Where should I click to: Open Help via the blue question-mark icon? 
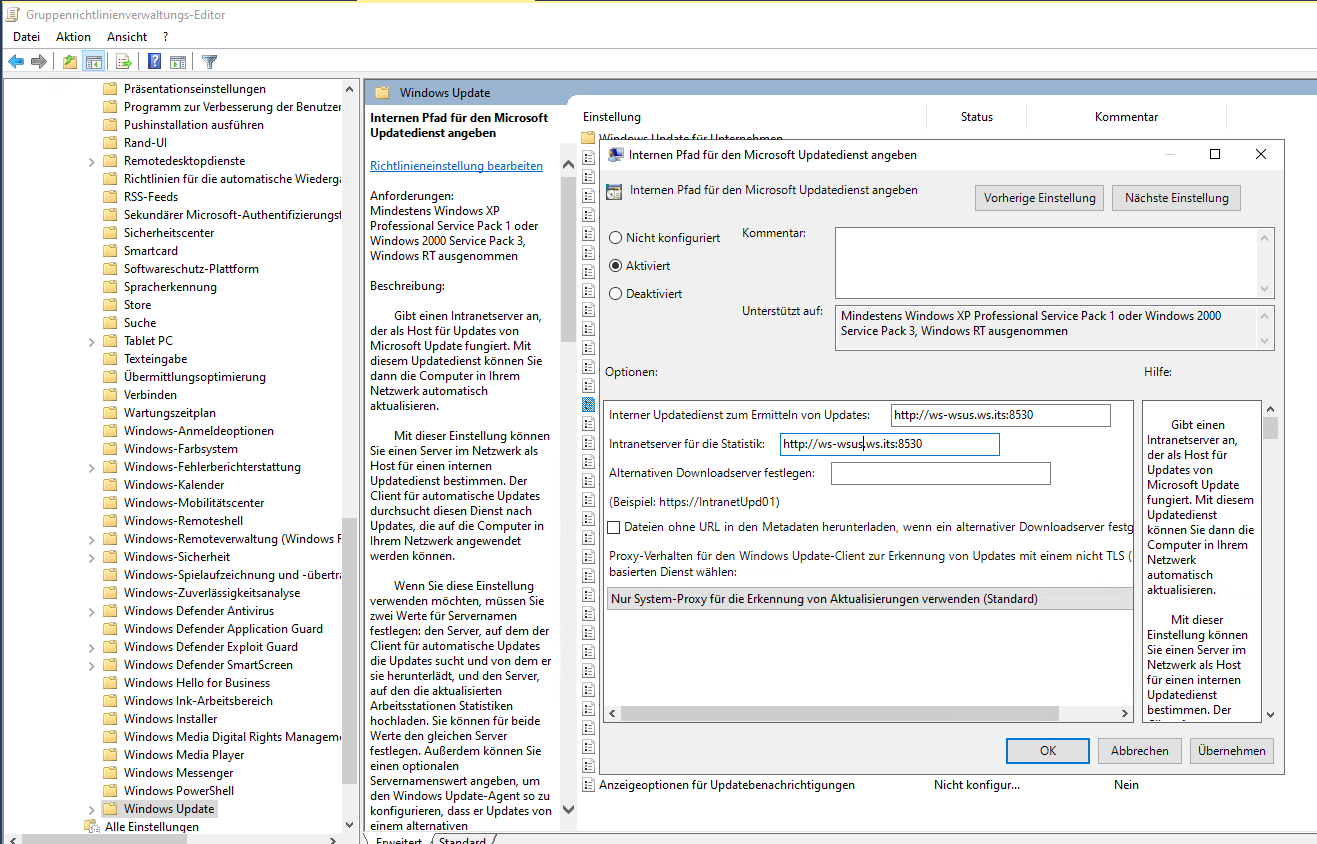[x=155, y=62]
